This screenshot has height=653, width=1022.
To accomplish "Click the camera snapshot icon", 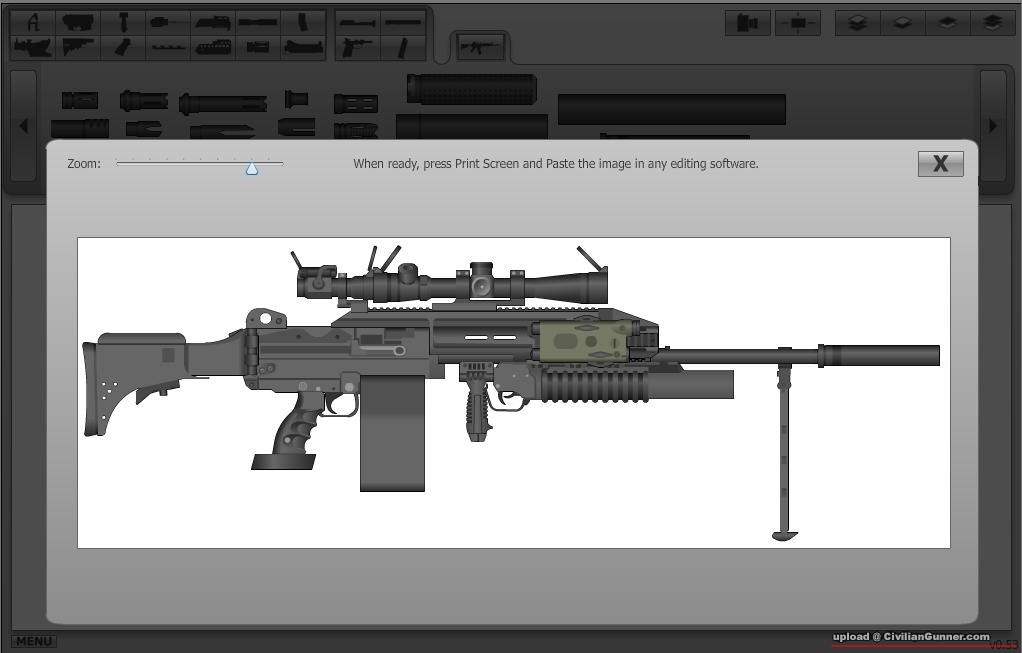I will coord(747,23).
